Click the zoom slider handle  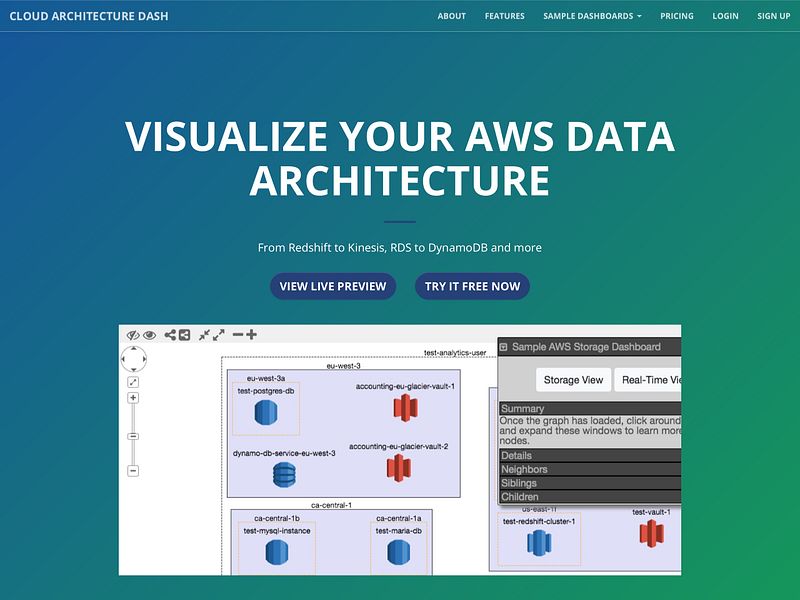[133, 436]
